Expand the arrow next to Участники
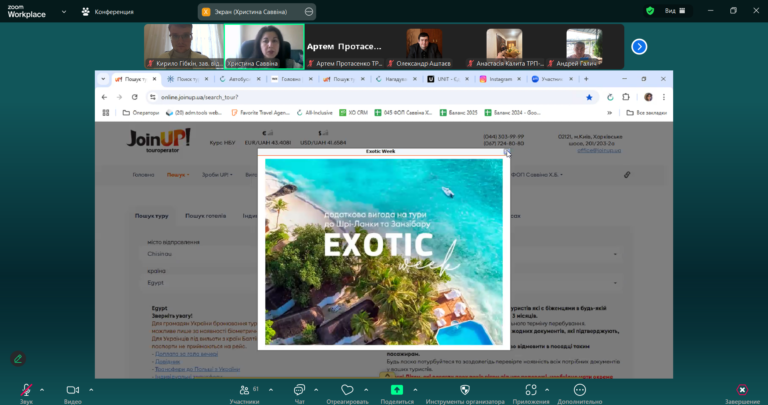768x405 pixels. [x=271, y=390]
